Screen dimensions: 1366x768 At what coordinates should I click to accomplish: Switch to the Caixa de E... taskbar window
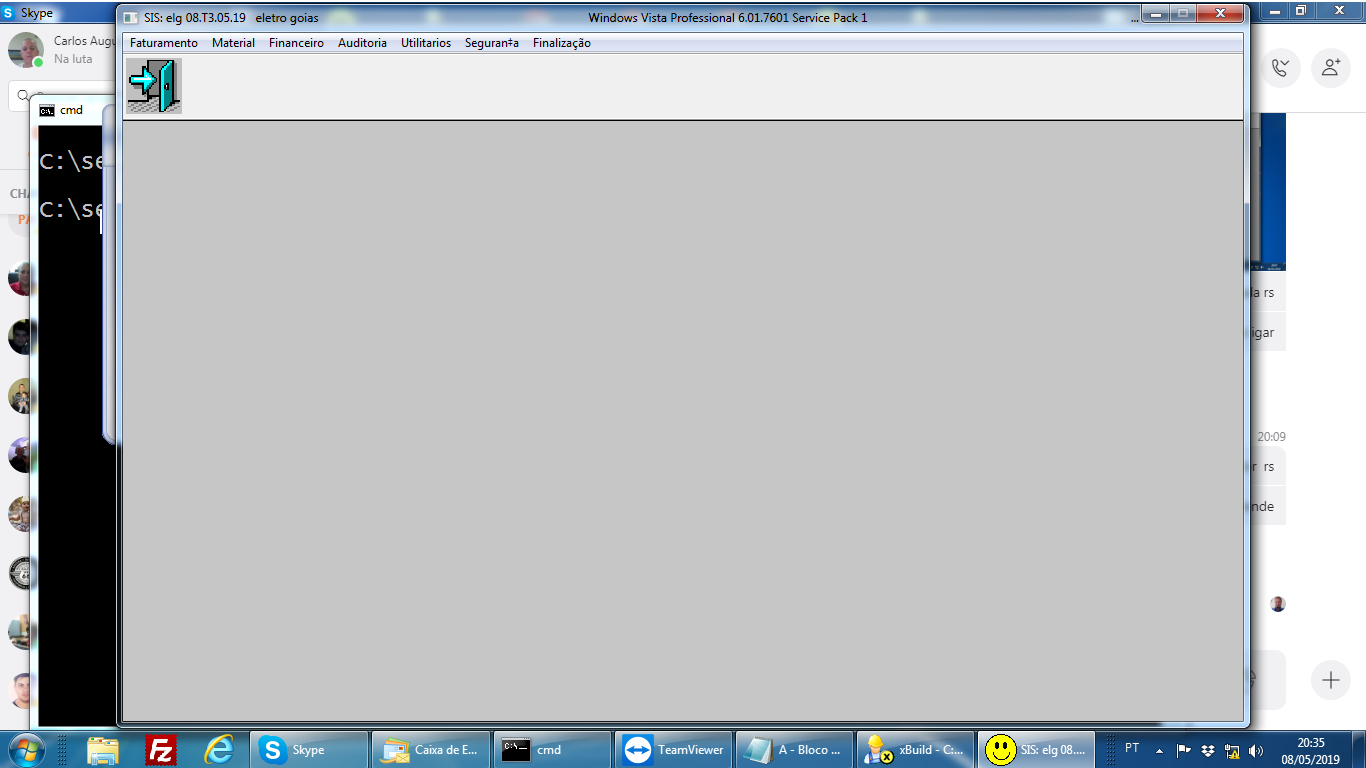click(430, 749)
